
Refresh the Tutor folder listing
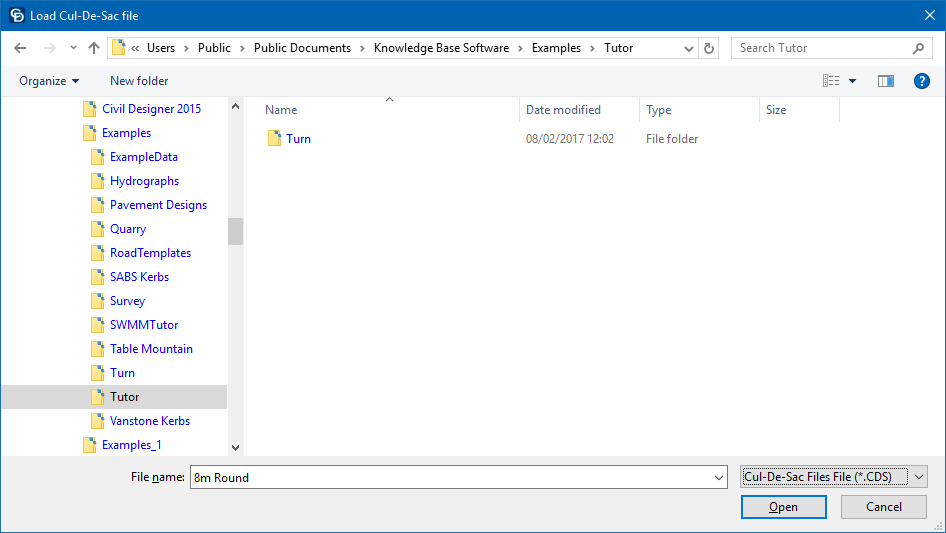710,48
